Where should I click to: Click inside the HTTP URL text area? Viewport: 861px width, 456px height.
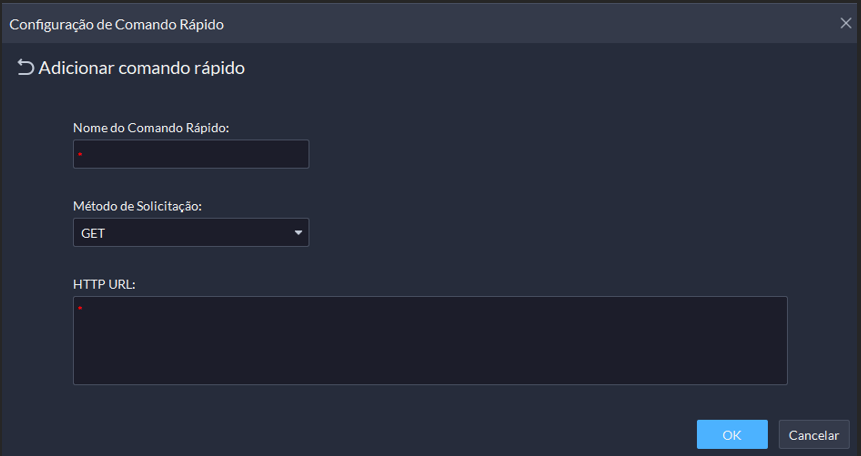(430, 340)
